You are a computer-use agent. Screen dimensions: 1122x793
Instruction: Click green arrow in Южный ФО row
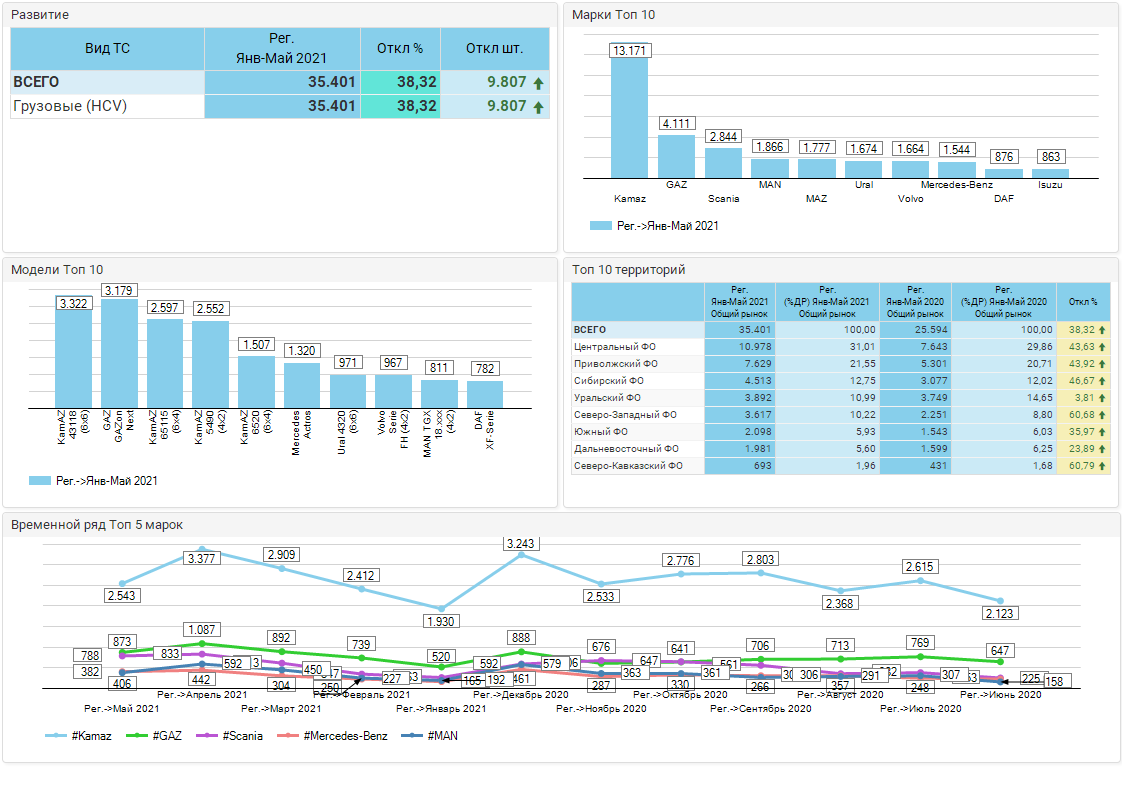tap(1102, 432)
